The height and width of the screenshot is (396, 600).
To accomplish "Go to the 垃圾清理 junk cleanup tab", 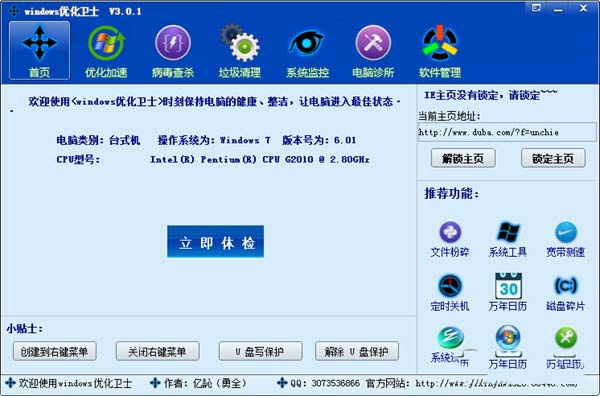I will click(240, 52).
